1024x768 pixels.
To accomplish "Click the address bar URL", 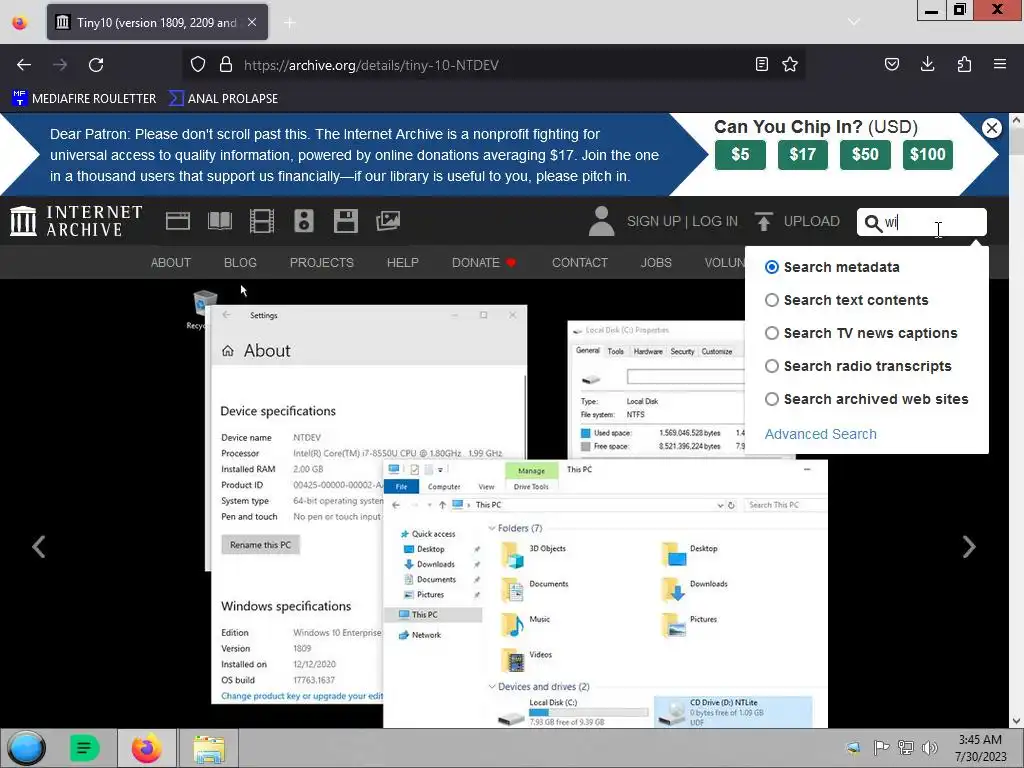I will click(371, 65).
